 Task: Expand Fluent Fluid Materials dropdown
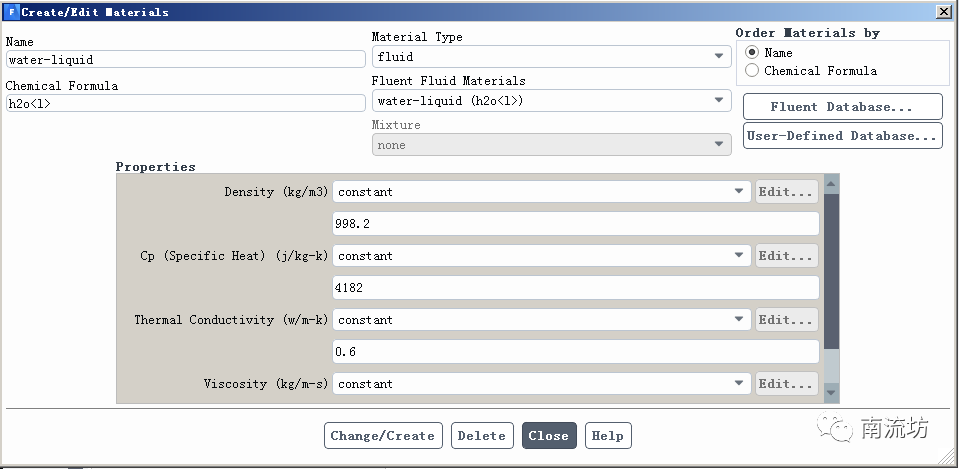click(x=551, y=101)
